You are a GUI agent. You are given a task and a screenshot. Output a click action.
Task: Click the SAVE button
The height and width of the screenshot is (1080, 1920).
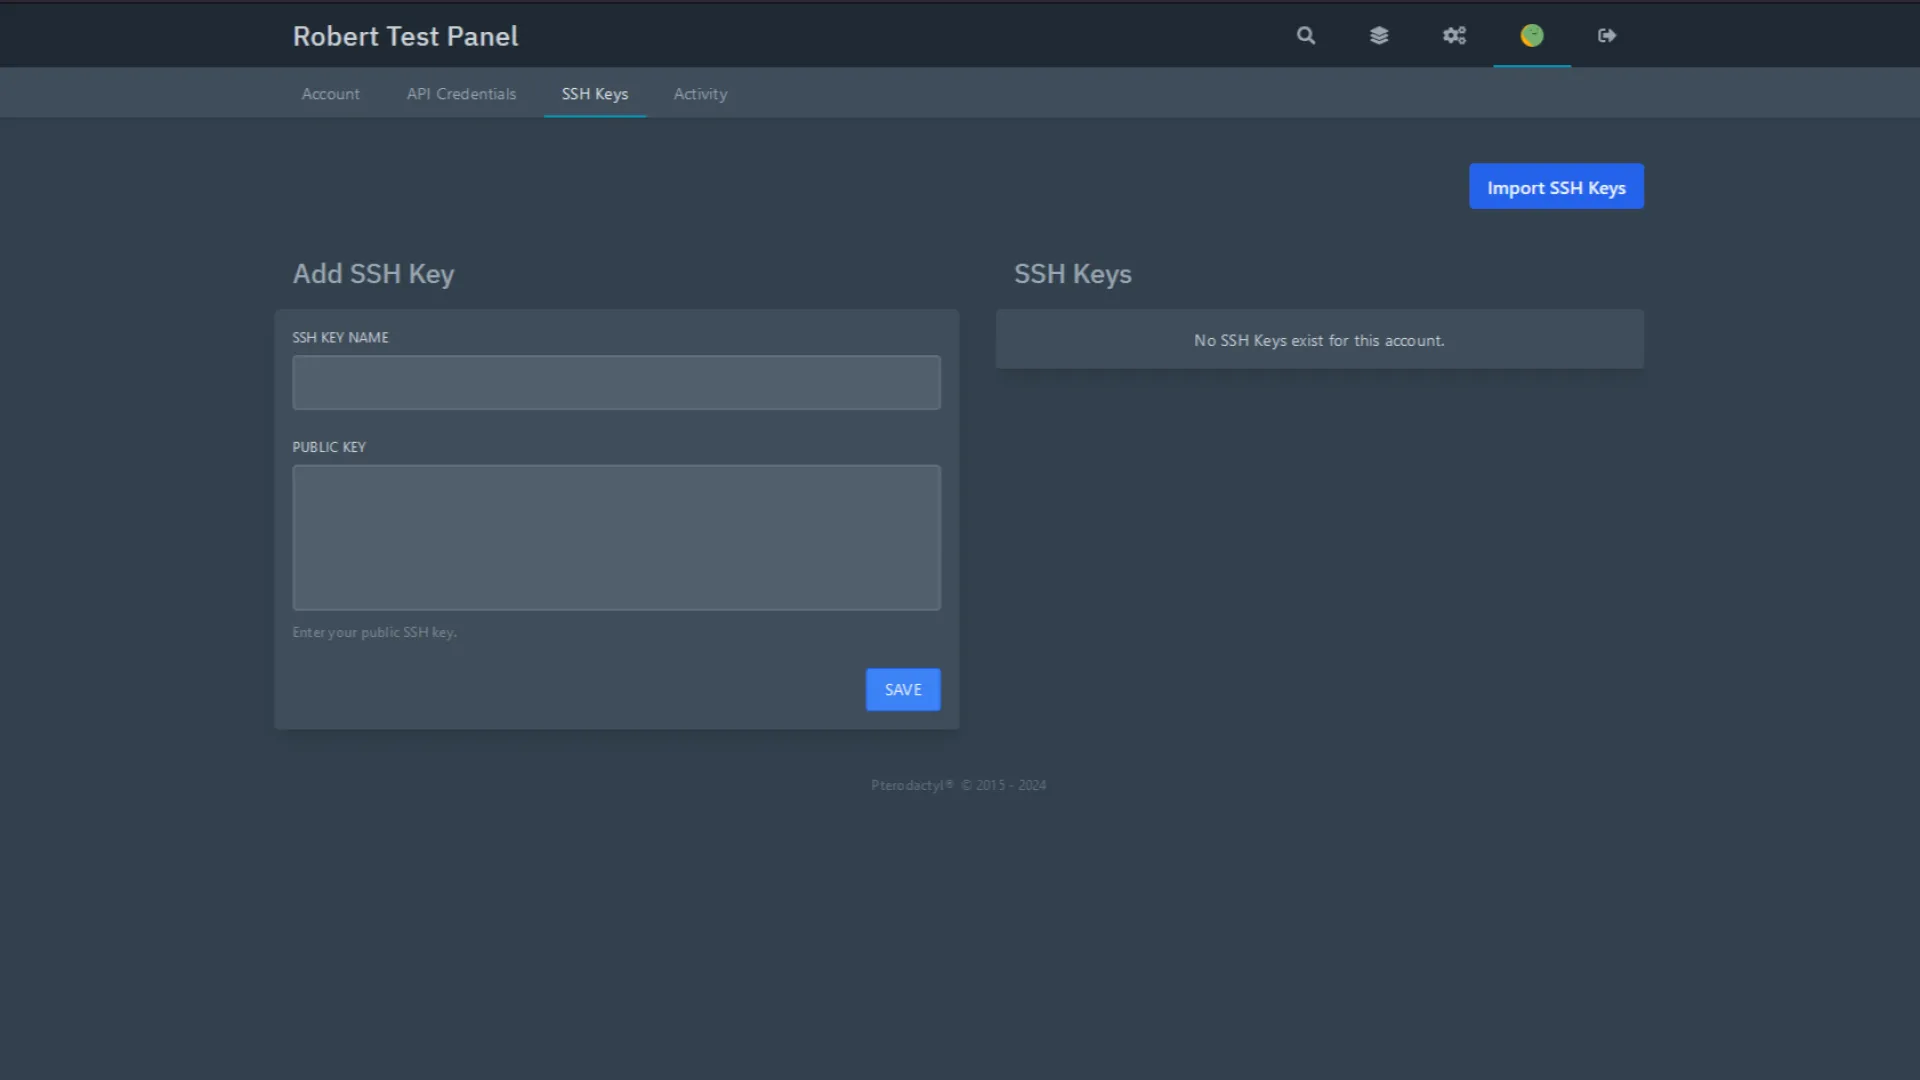click(903, 690)
